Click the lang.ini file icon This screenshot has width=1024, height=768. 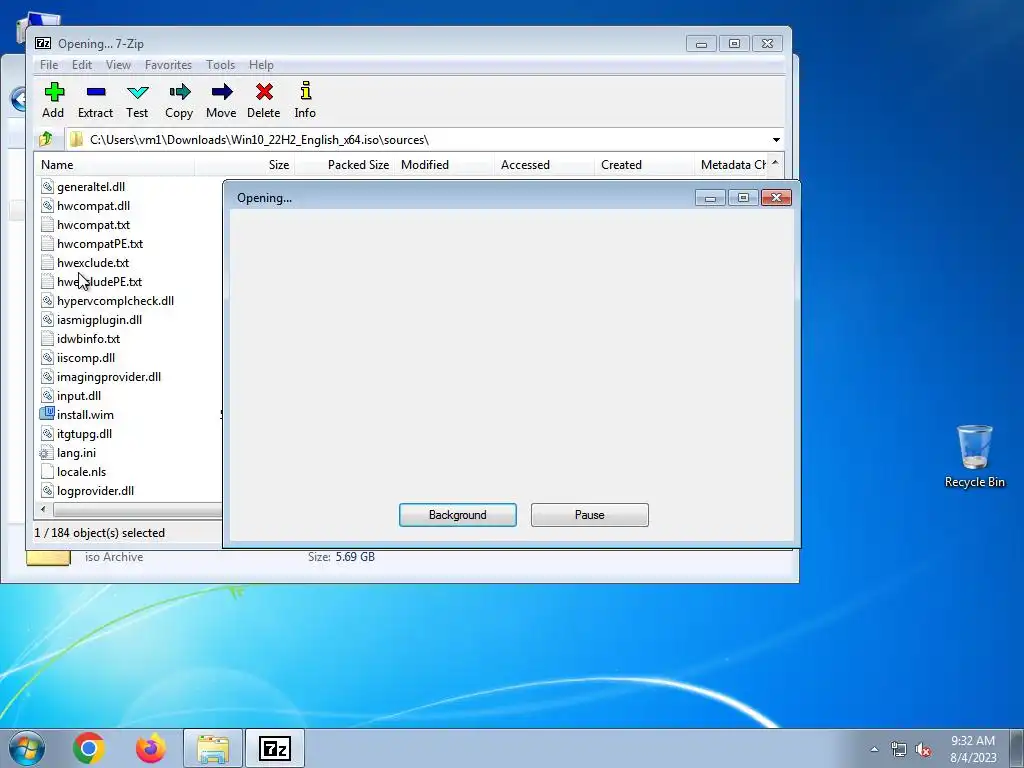click(x=46, y=453)
